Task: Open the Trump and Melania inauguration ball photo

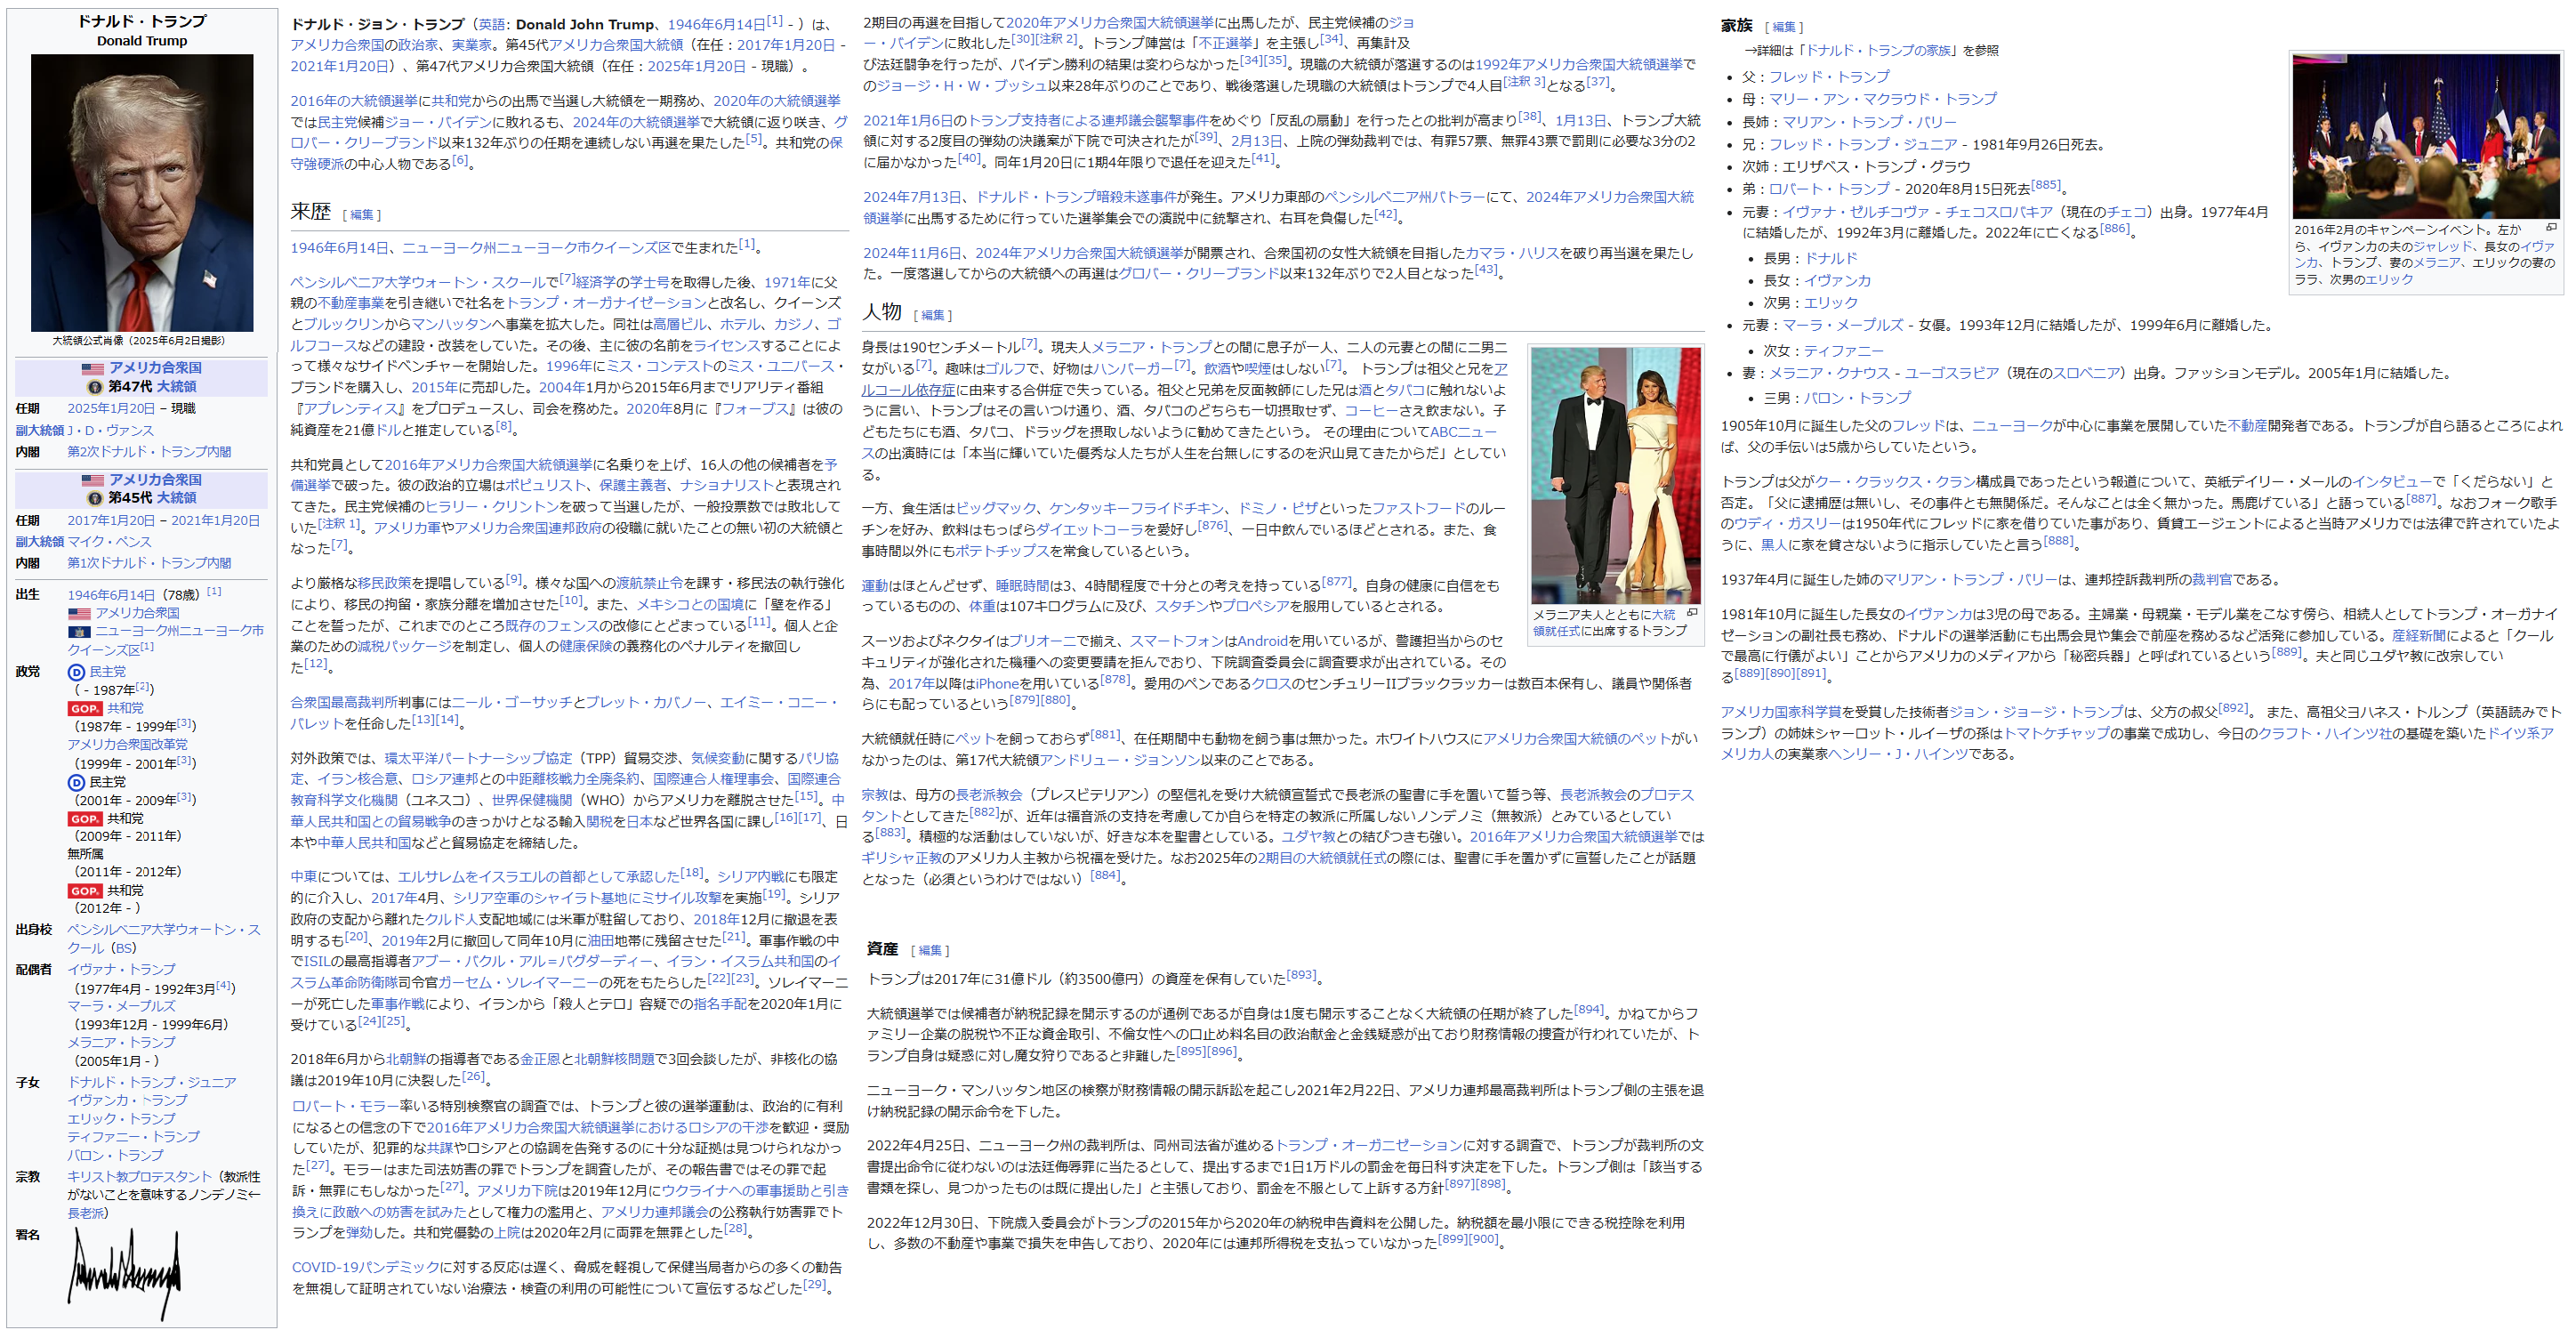Action: click(1615, 475)
